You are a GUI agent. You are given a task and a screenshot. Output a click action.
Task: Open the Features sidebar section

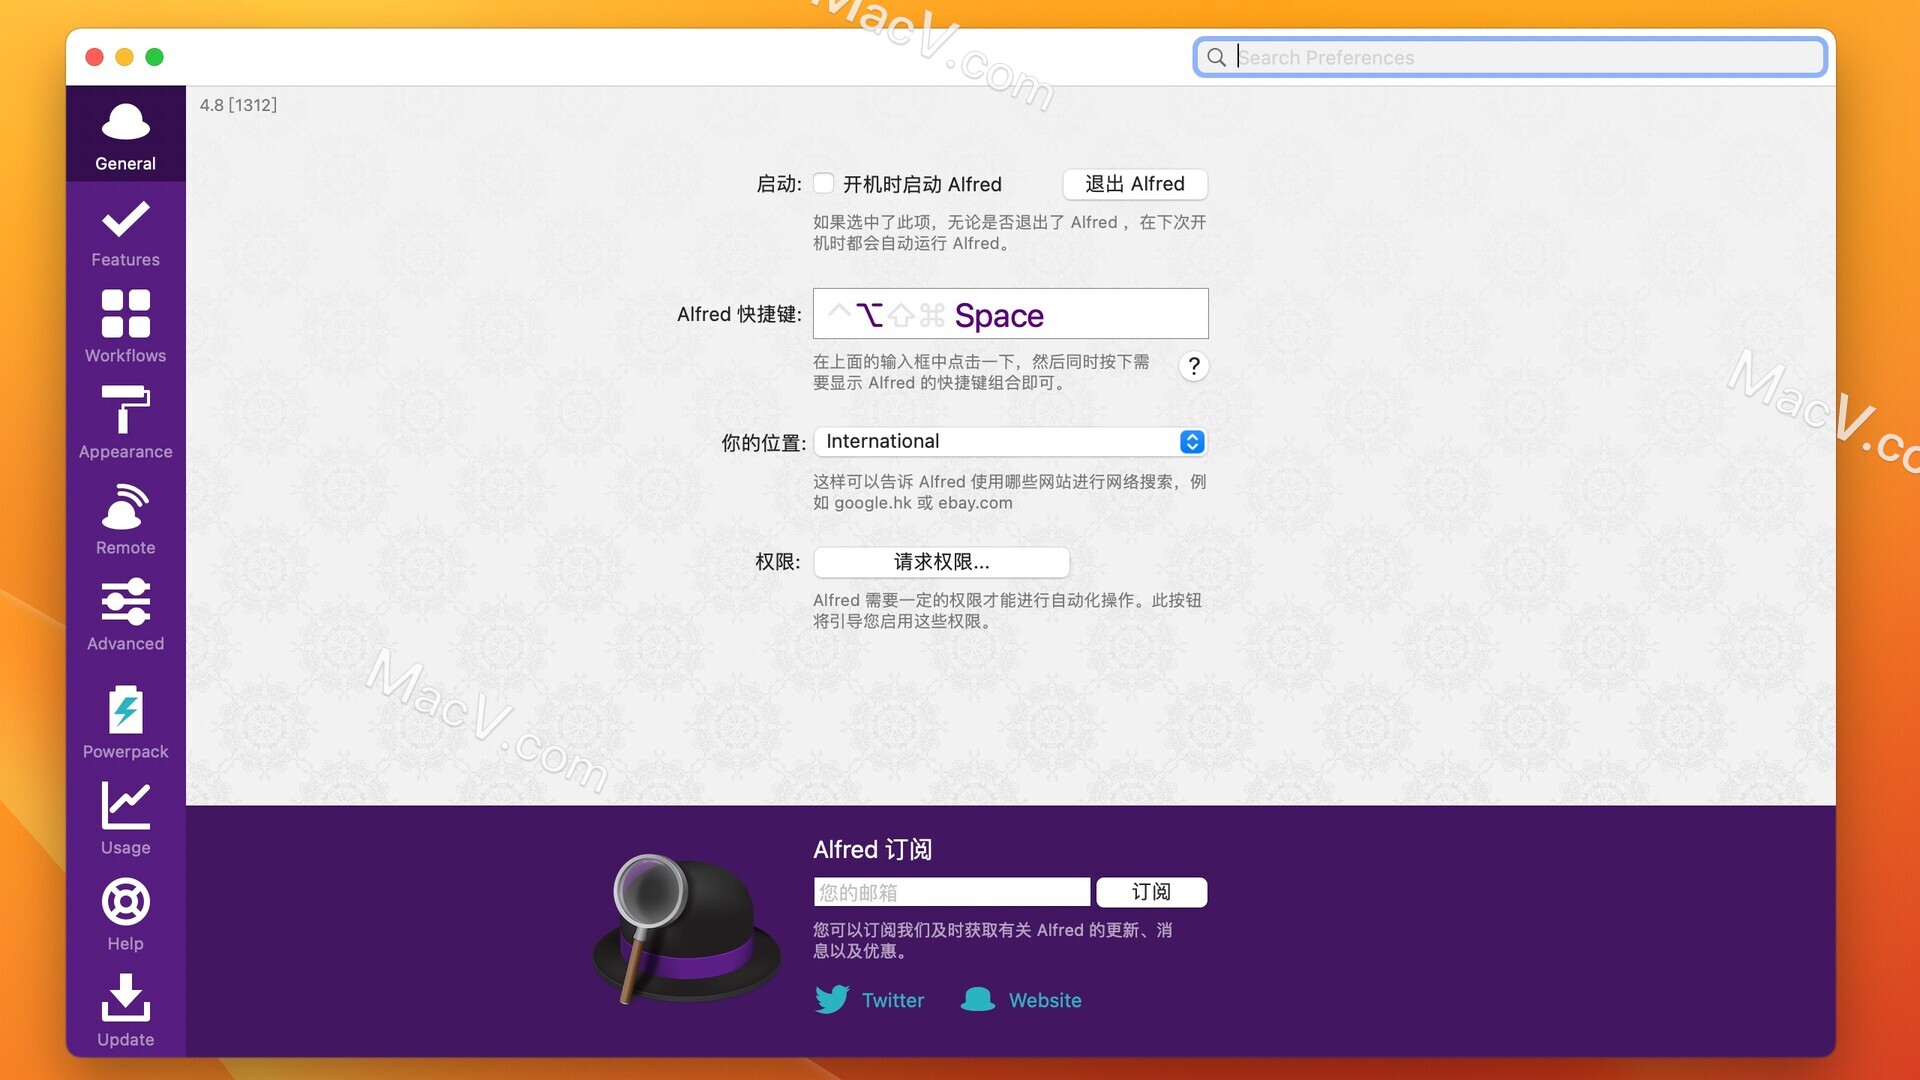tap(125, 233)
